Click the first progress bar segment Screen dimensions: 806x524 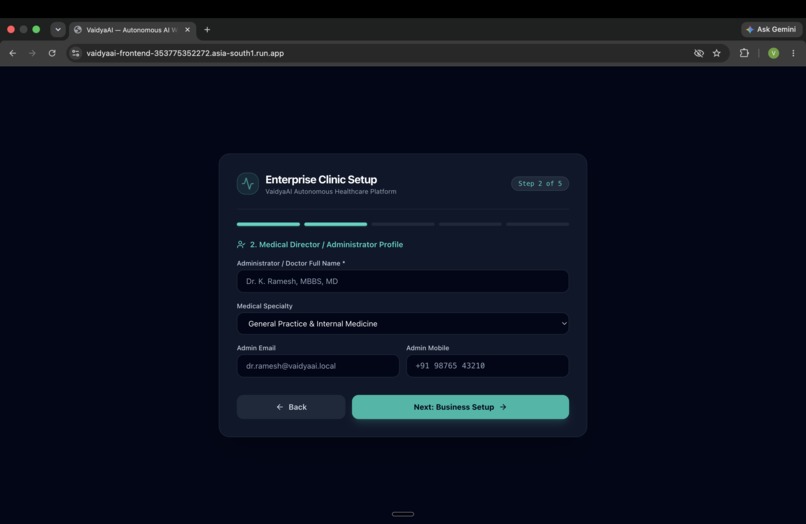[268, 224]
